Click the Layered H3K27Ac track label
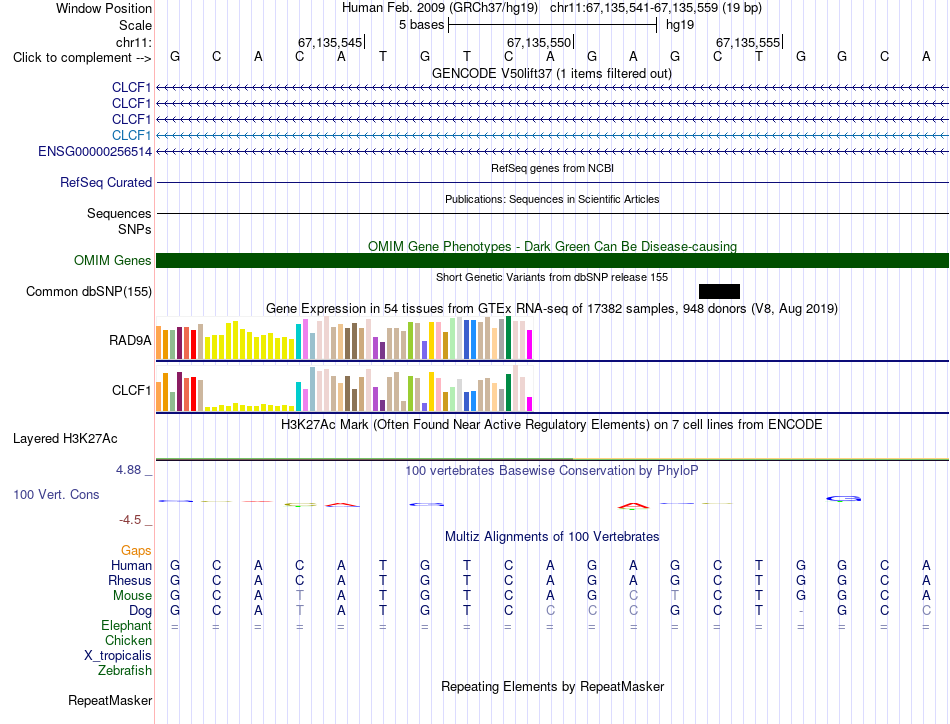950x724 pixels. coord(65,439)
